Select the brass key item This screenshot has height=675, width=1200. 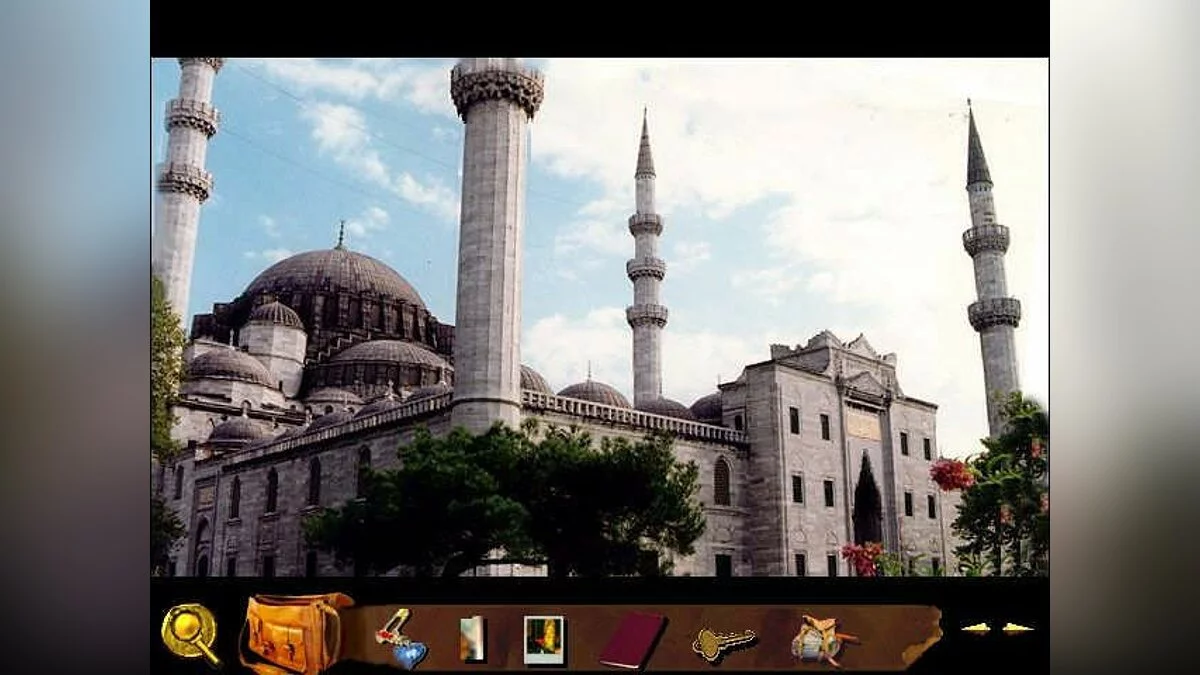[724, 643]
